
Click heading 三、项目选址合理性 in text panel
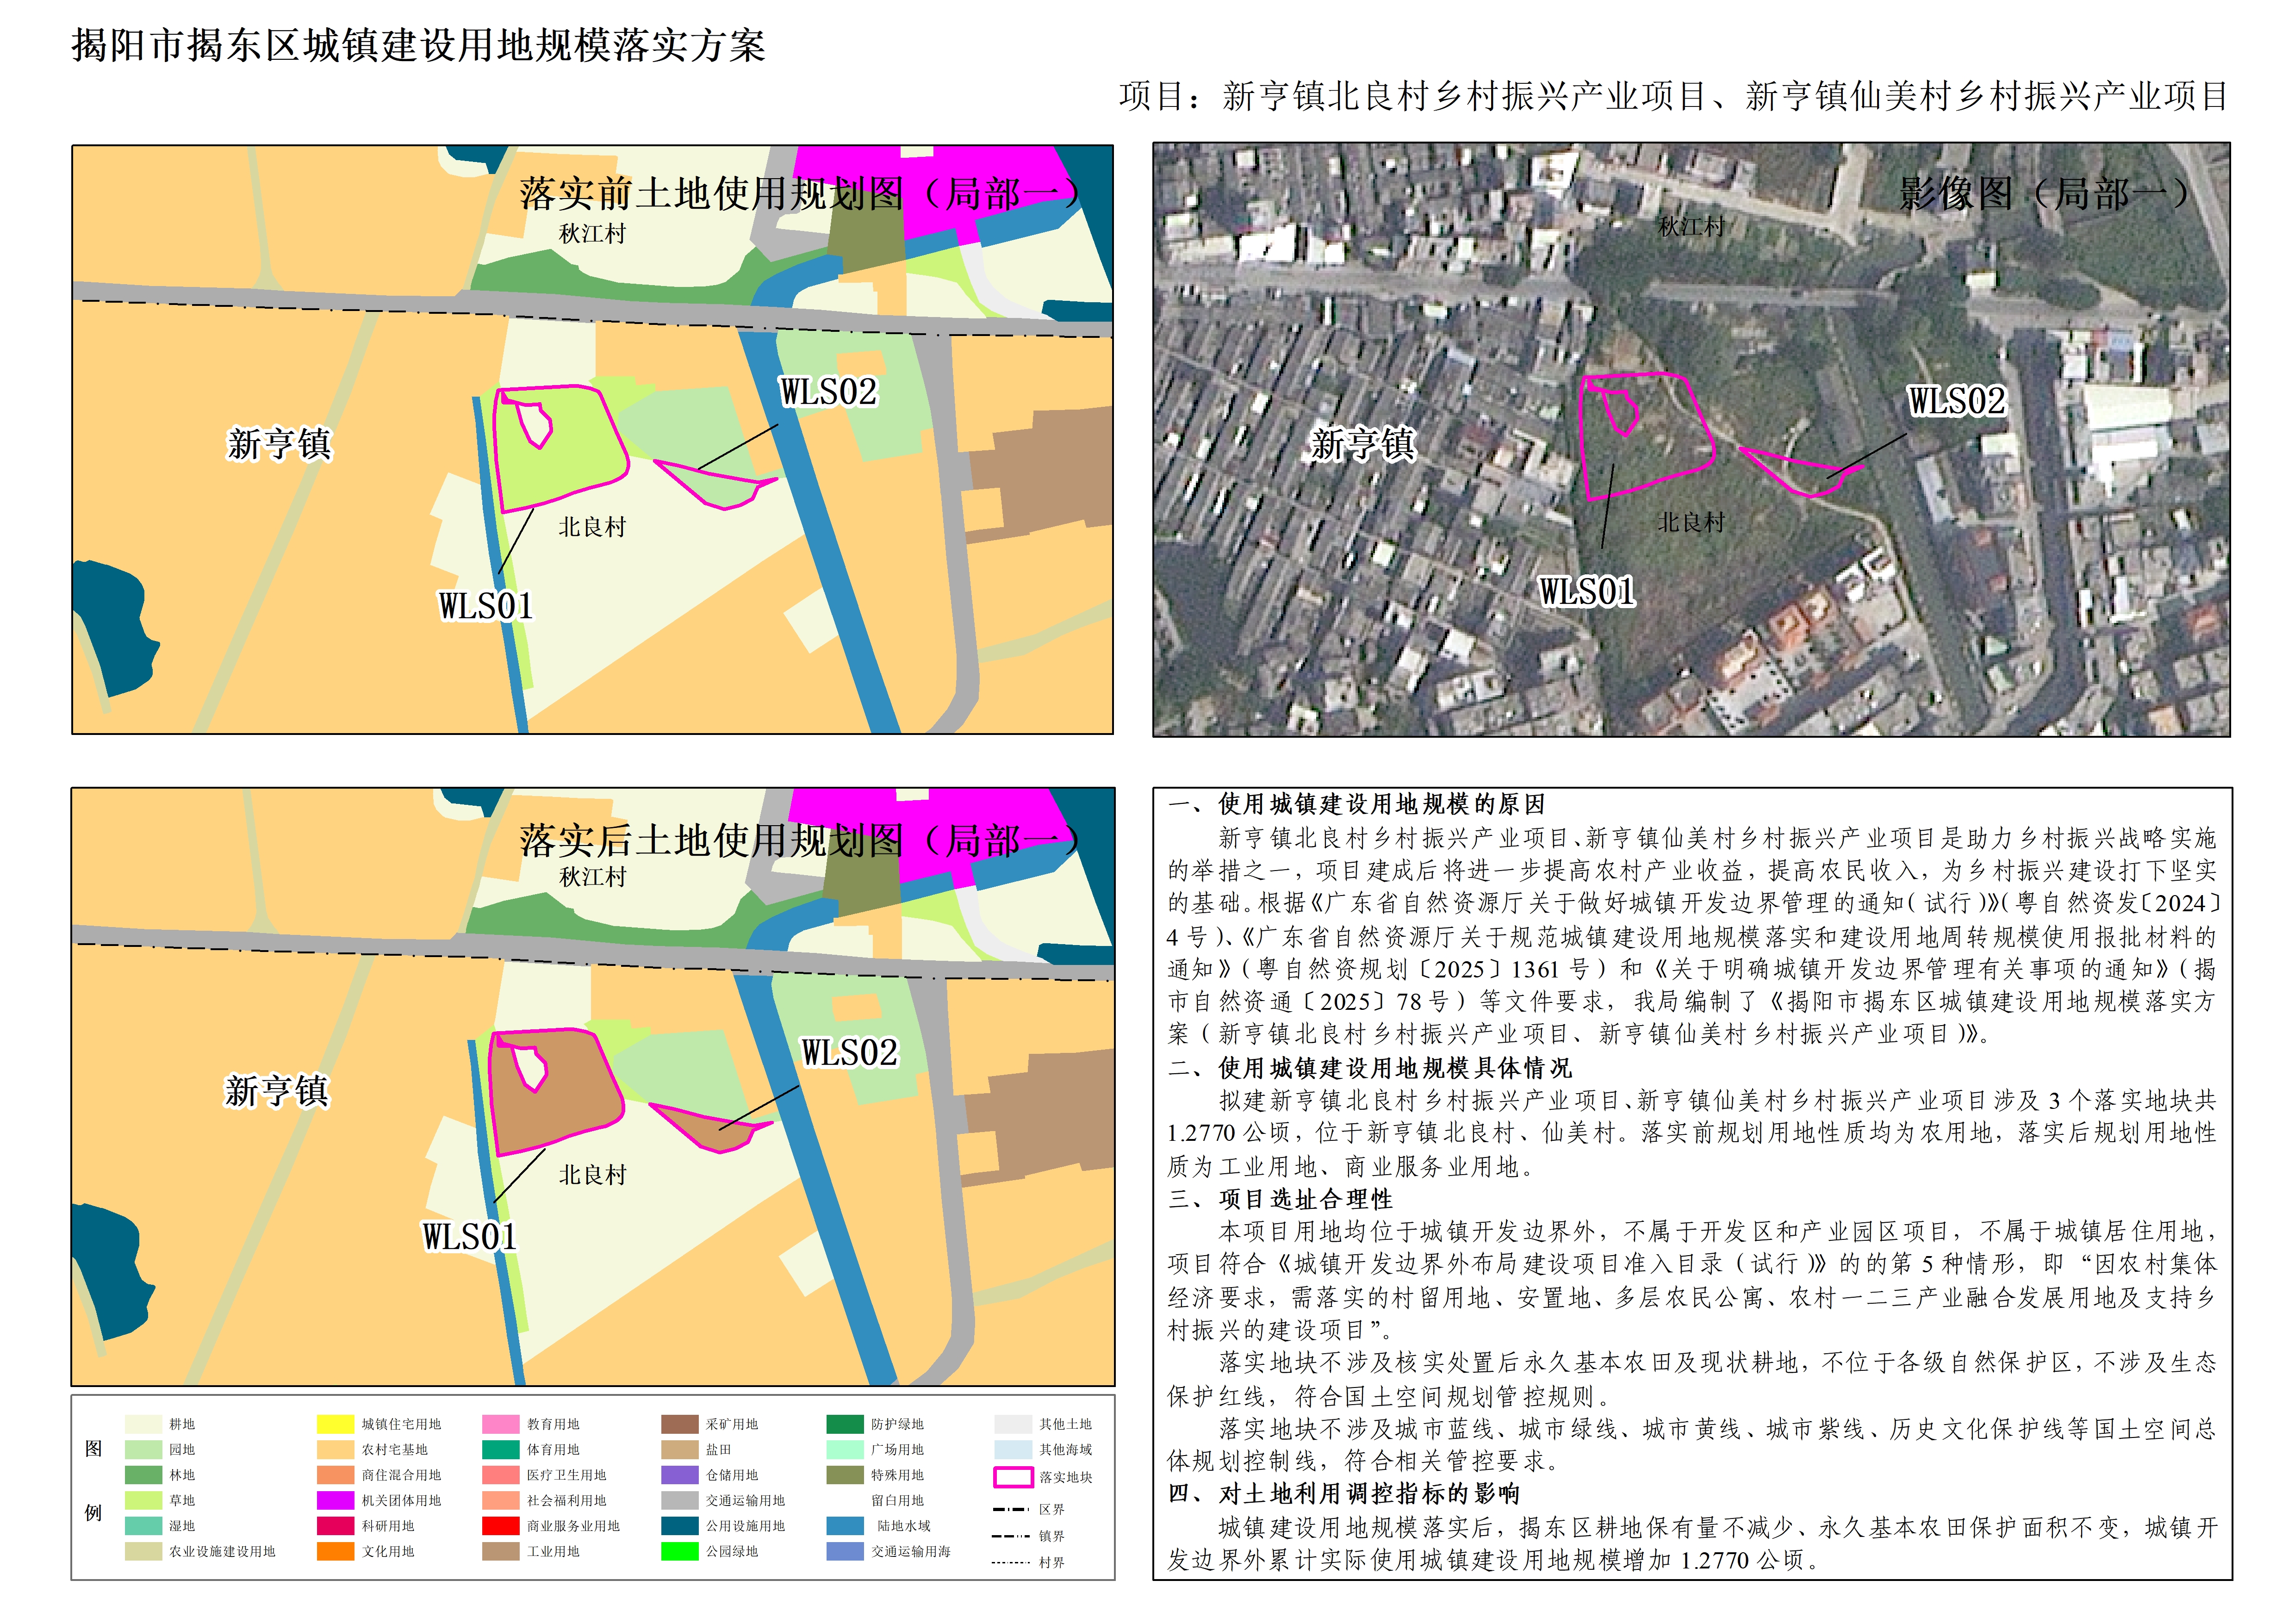[1280, 1199]
